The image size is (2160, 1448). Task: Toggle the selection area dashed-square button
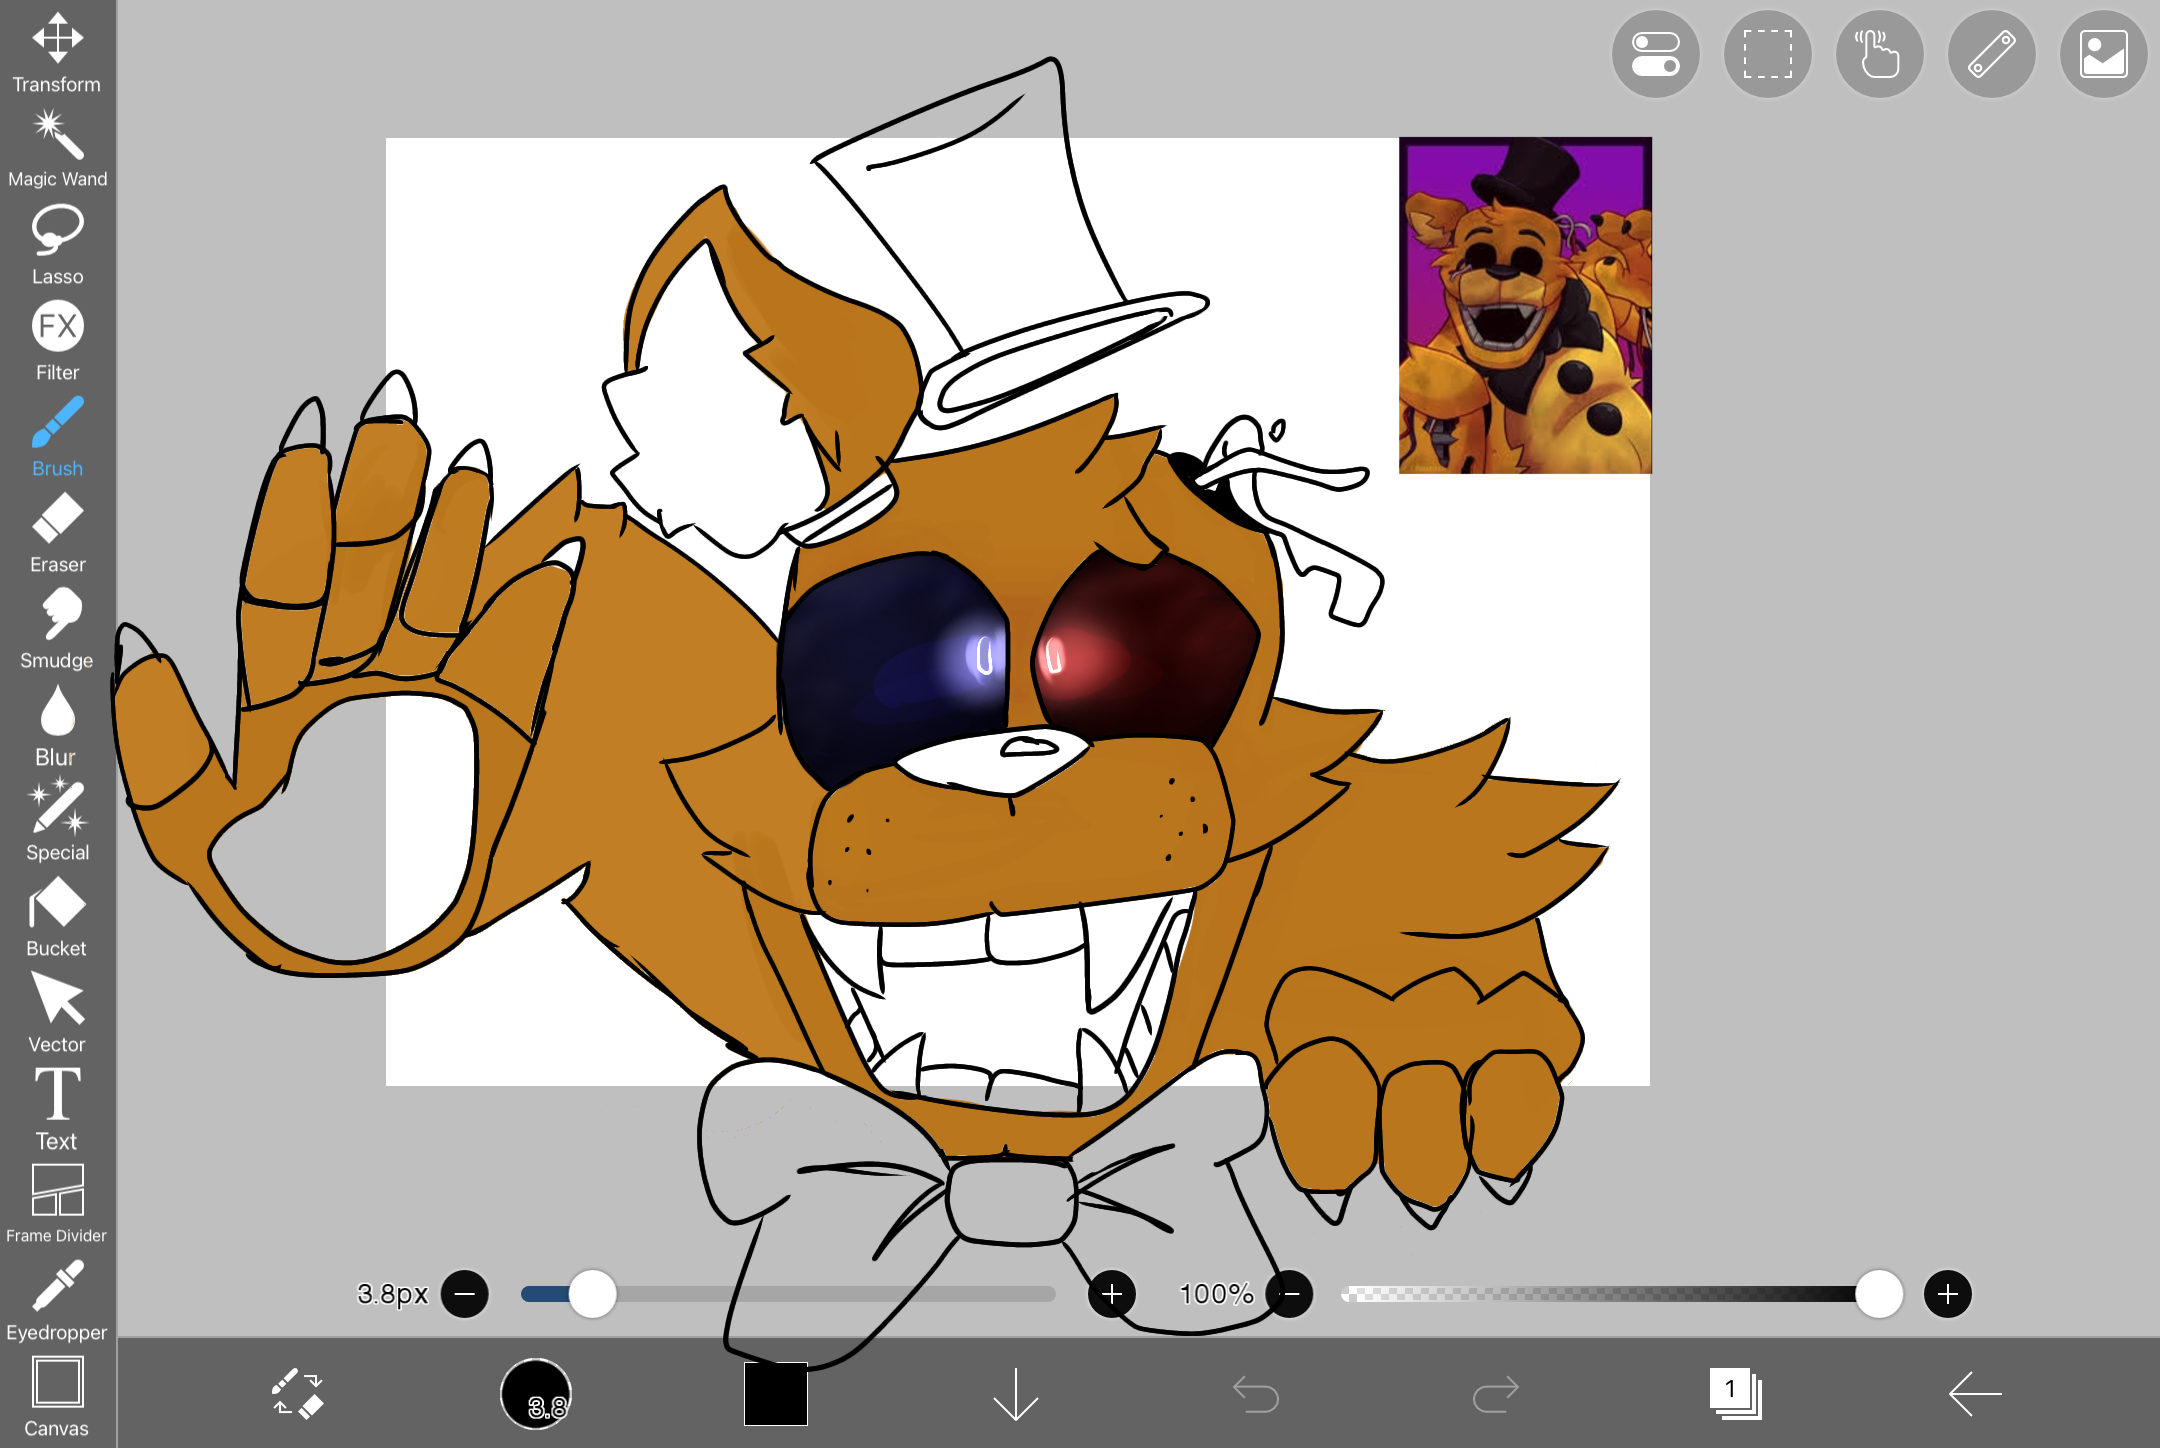(x=1767, y=54)
